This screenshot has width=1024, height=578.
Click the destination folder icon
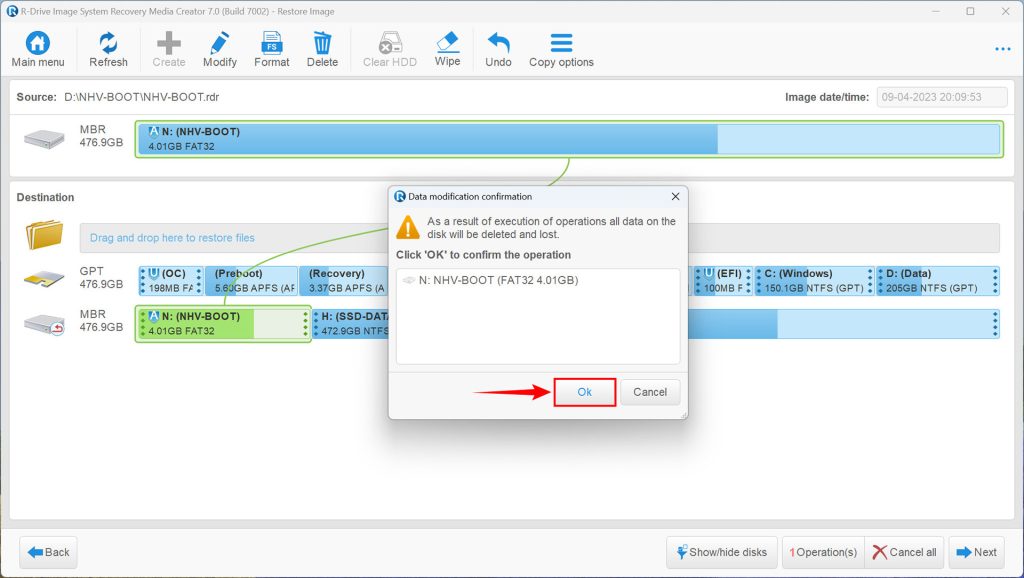click(44, 235)
